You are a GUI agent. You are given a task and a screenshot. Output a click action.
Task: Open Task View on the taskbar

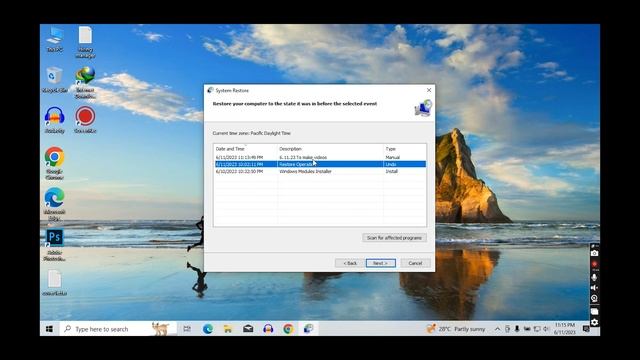pyautogui.click(x=187, y=329)
